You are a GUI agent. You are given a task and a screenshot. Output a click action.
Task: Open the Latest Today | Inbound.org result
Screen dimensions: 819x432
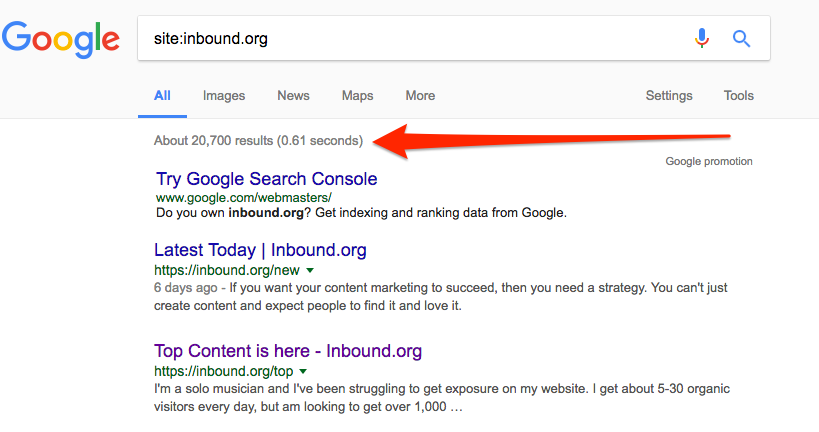260,250
